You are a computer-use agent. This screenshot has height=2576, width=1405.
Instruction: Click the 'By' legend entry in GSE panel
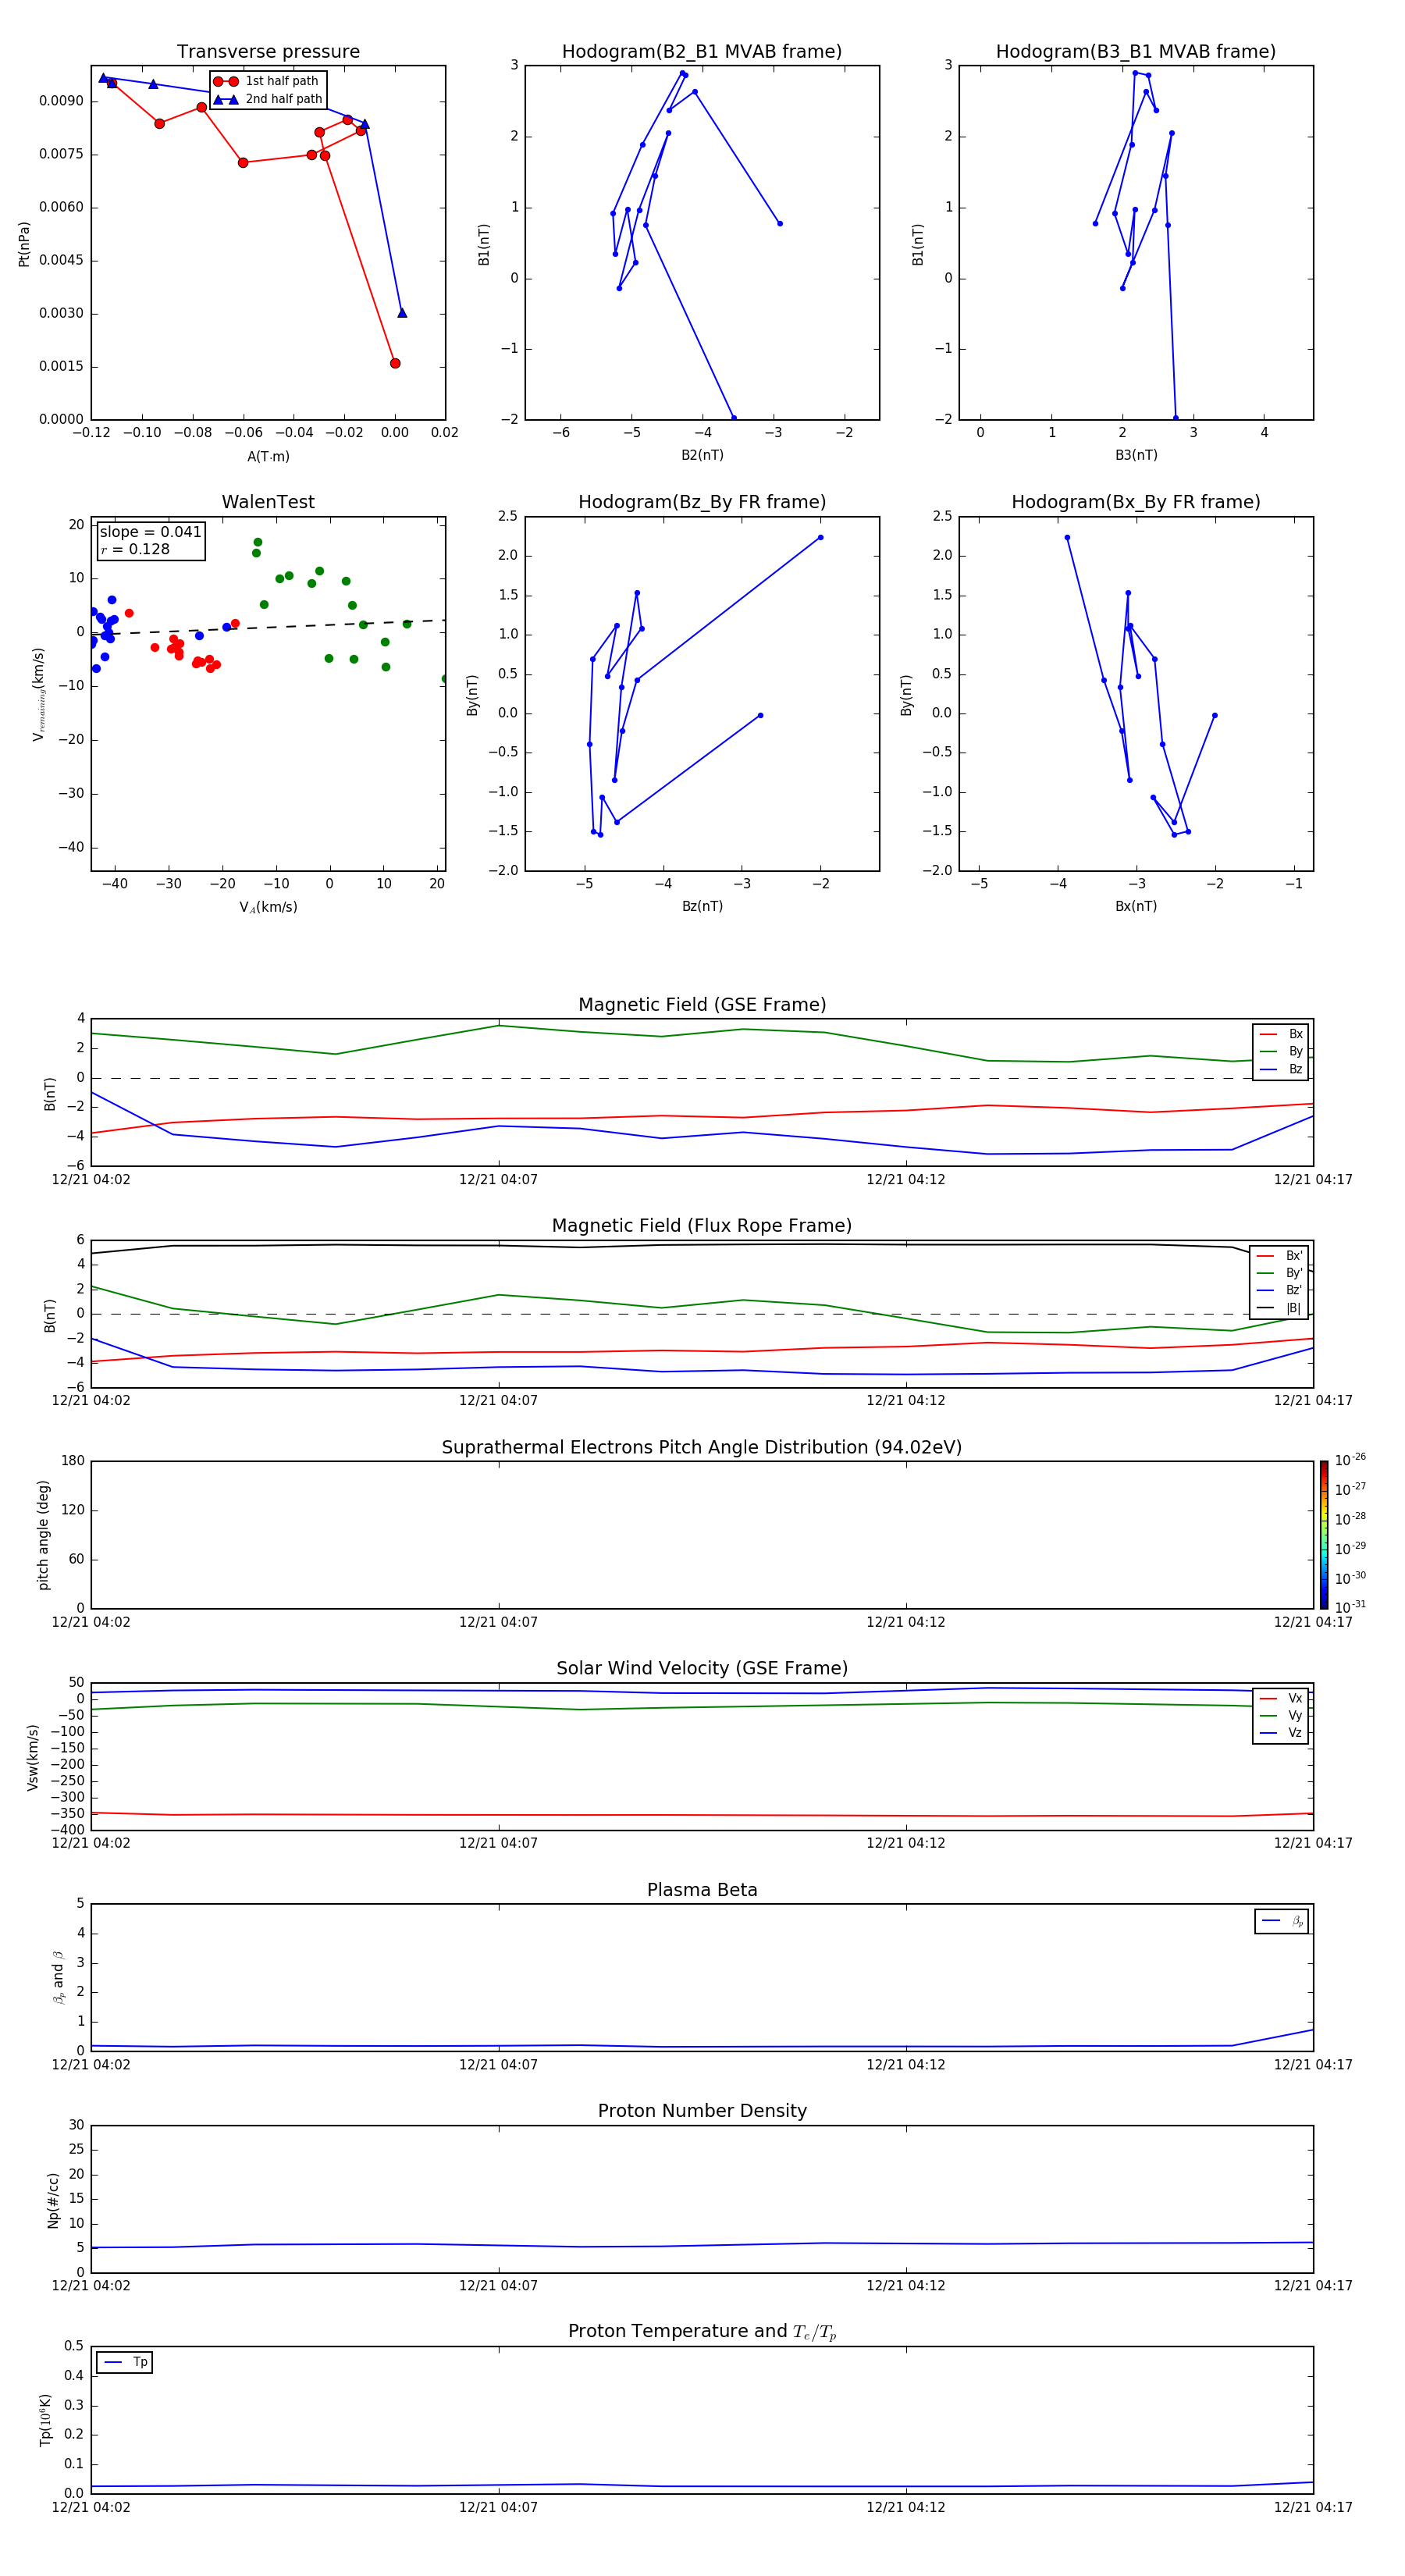(x=1281, y=1052)
